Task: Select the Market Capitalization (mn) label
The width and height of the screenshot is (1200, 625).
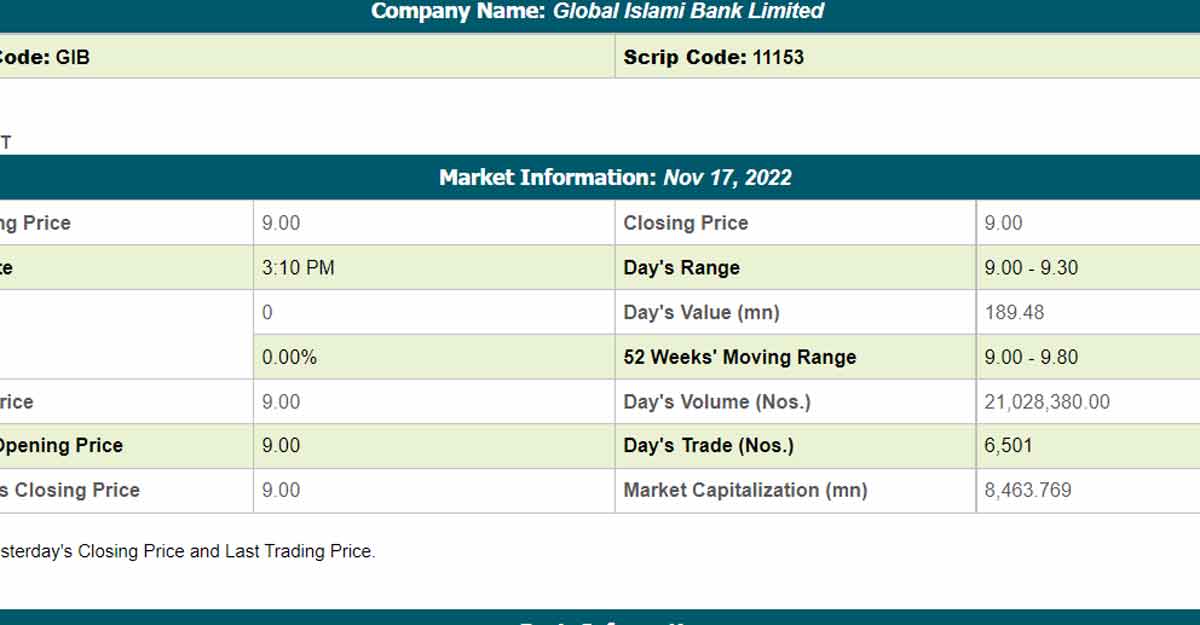Action: (745, 490)
